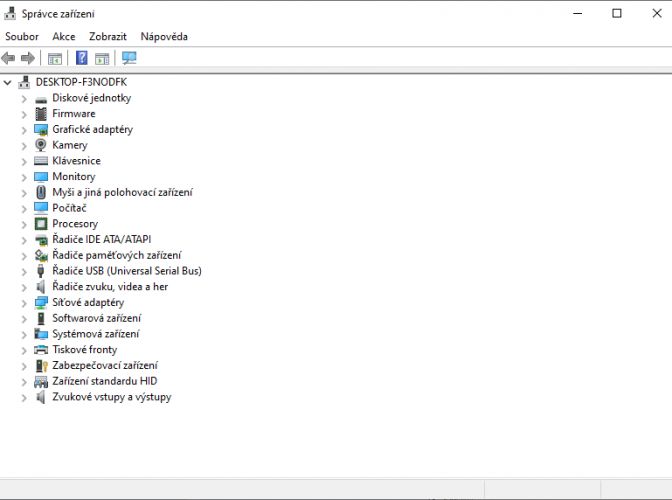
Task: Expand the Procesory category
Action: click(24, 225)
